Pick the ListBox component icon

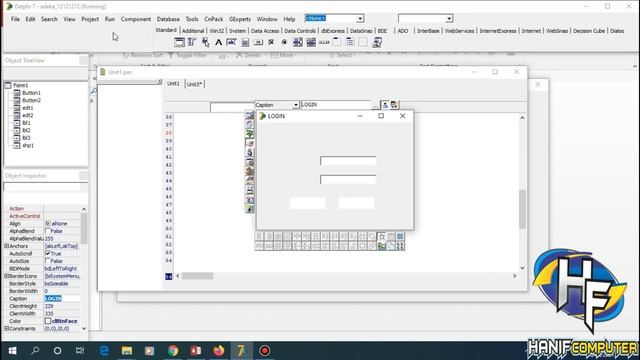(x=298, y=42)
